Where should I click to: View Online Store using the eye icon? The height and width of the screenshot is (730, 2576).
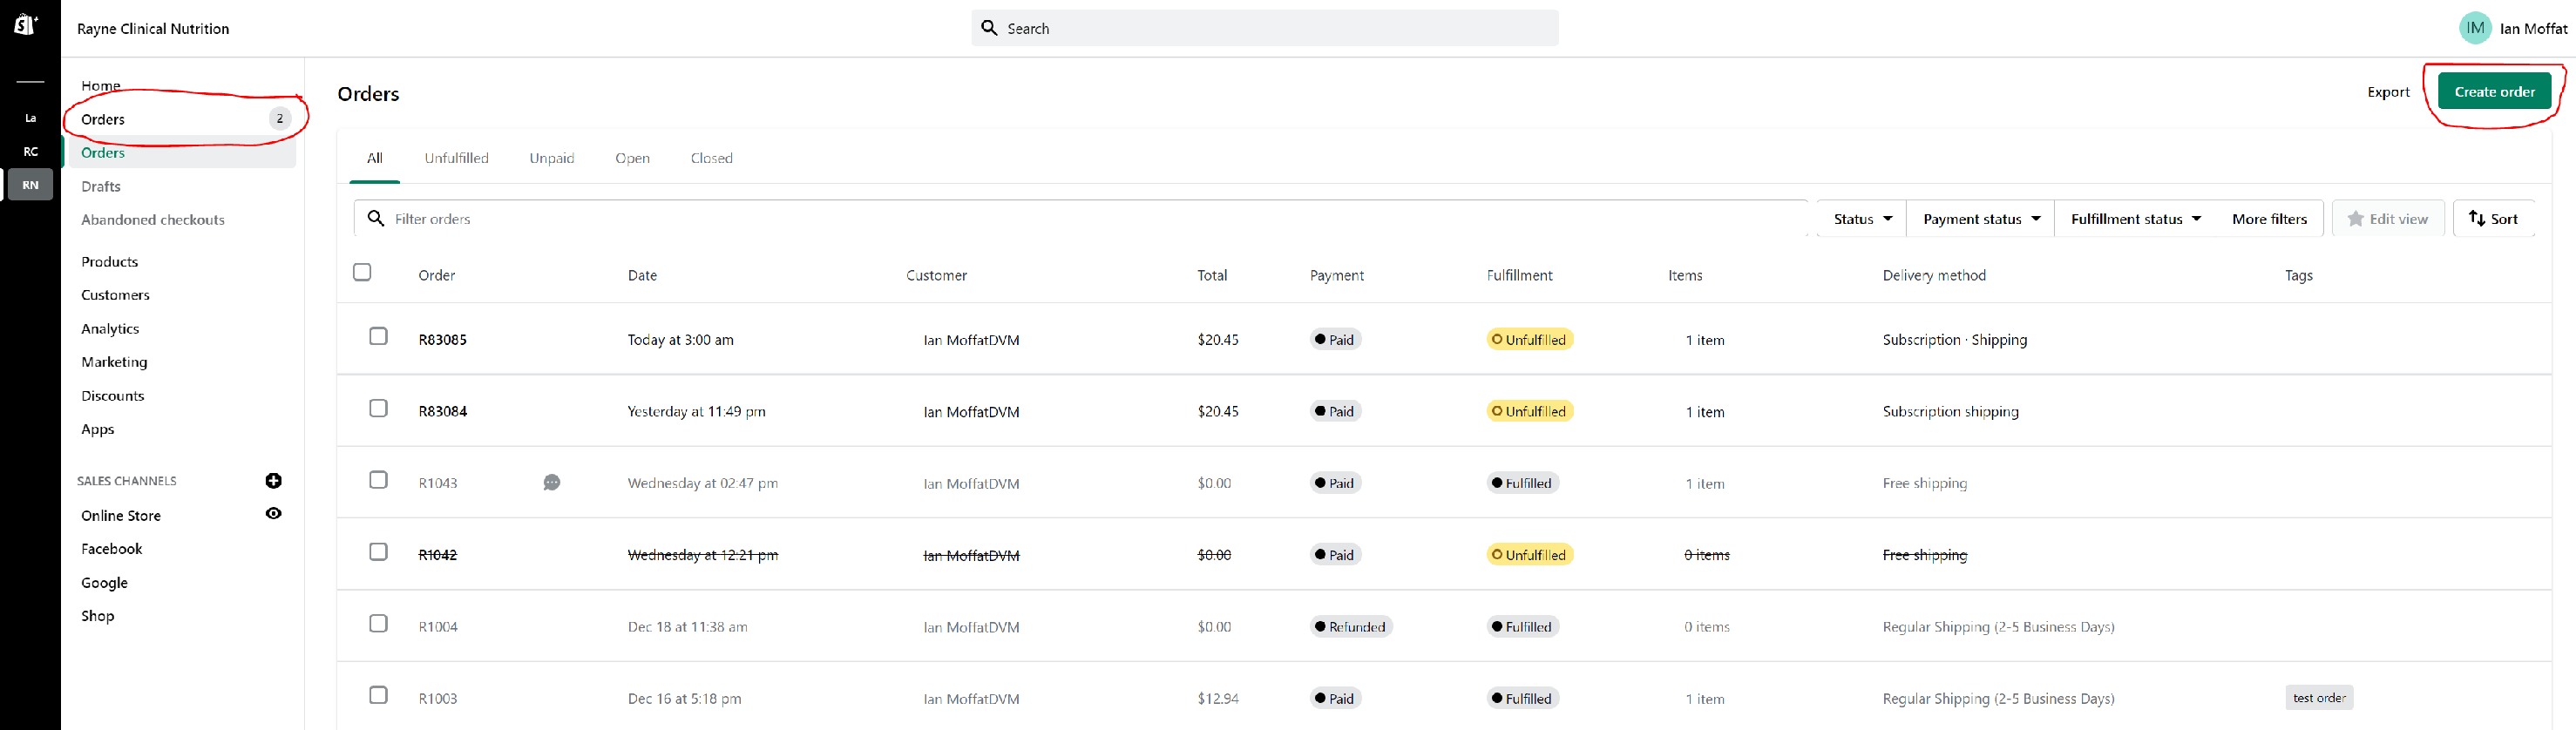pyautogui.click(x=273, y=514)
